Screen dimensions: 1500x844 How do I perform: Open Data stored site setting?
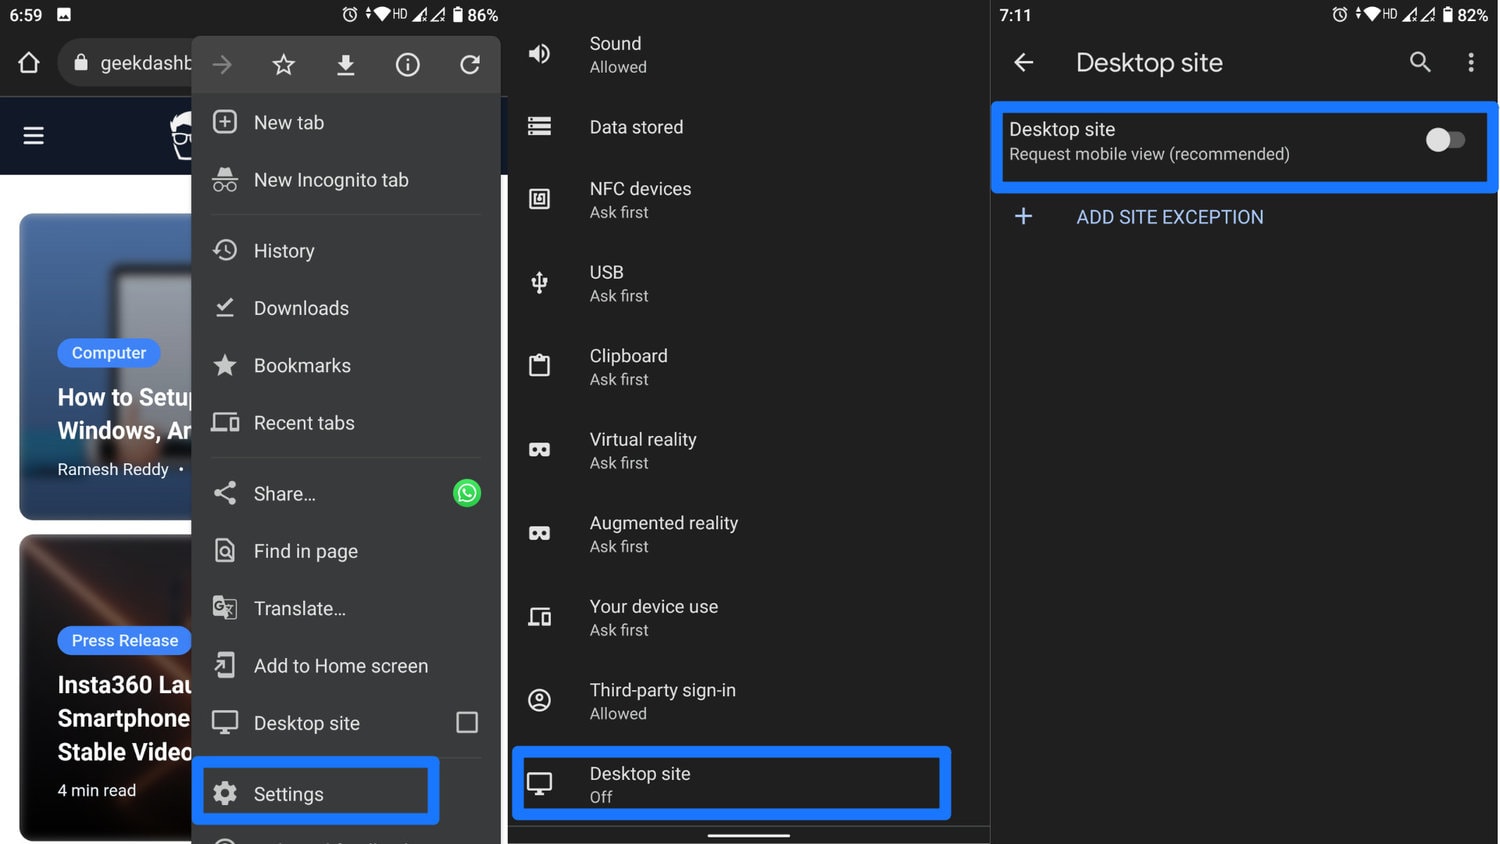tap(749, 127)
